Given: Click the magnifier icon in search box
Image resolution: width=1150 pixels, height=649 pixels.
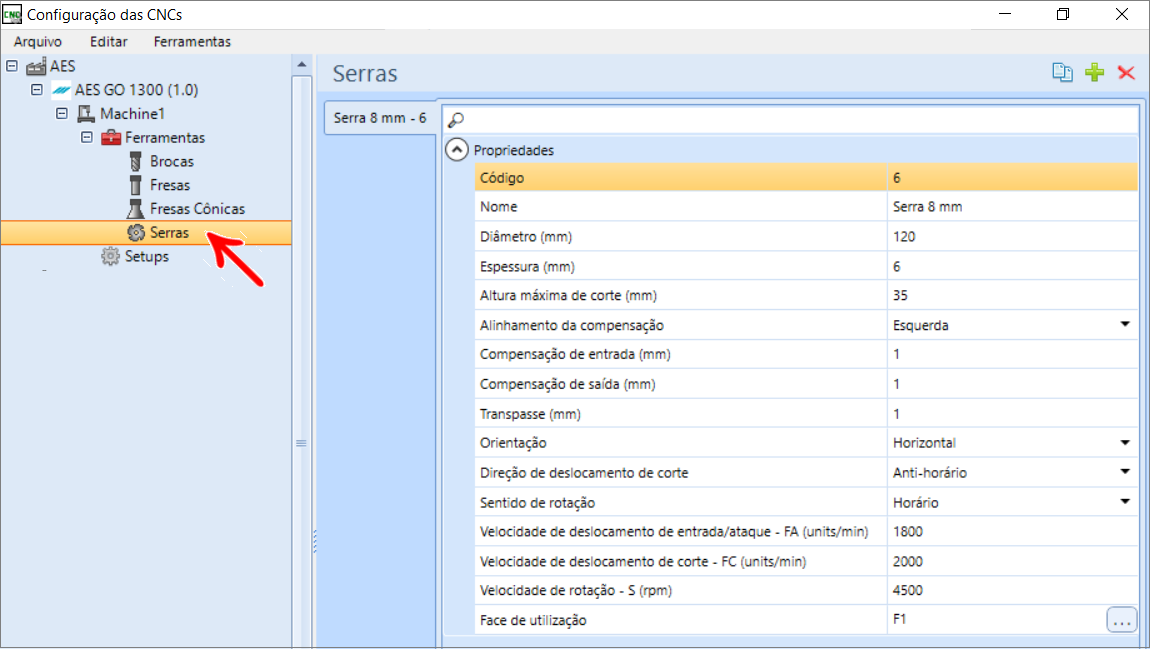Looking at the screenshot, I should [x=456, y=120].
